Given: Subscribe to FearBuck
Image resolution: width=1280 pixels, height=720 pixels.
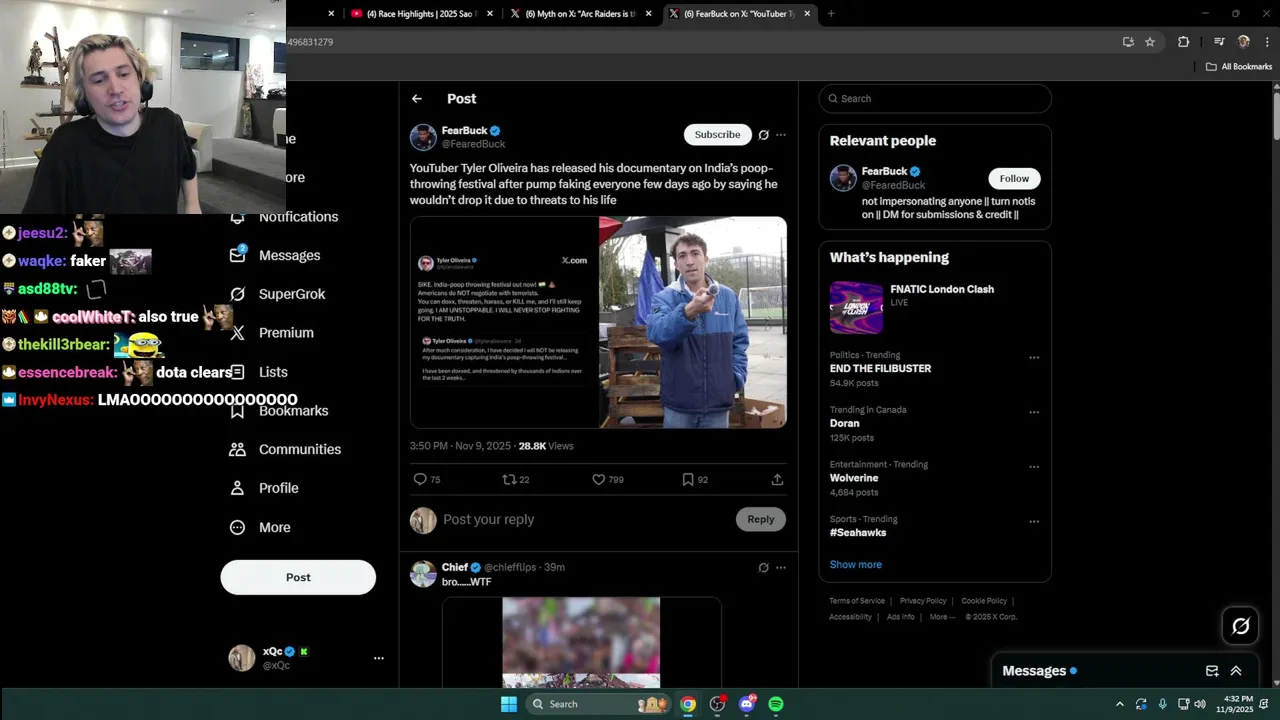Looking at the screenshot, I should coord(717,134).
